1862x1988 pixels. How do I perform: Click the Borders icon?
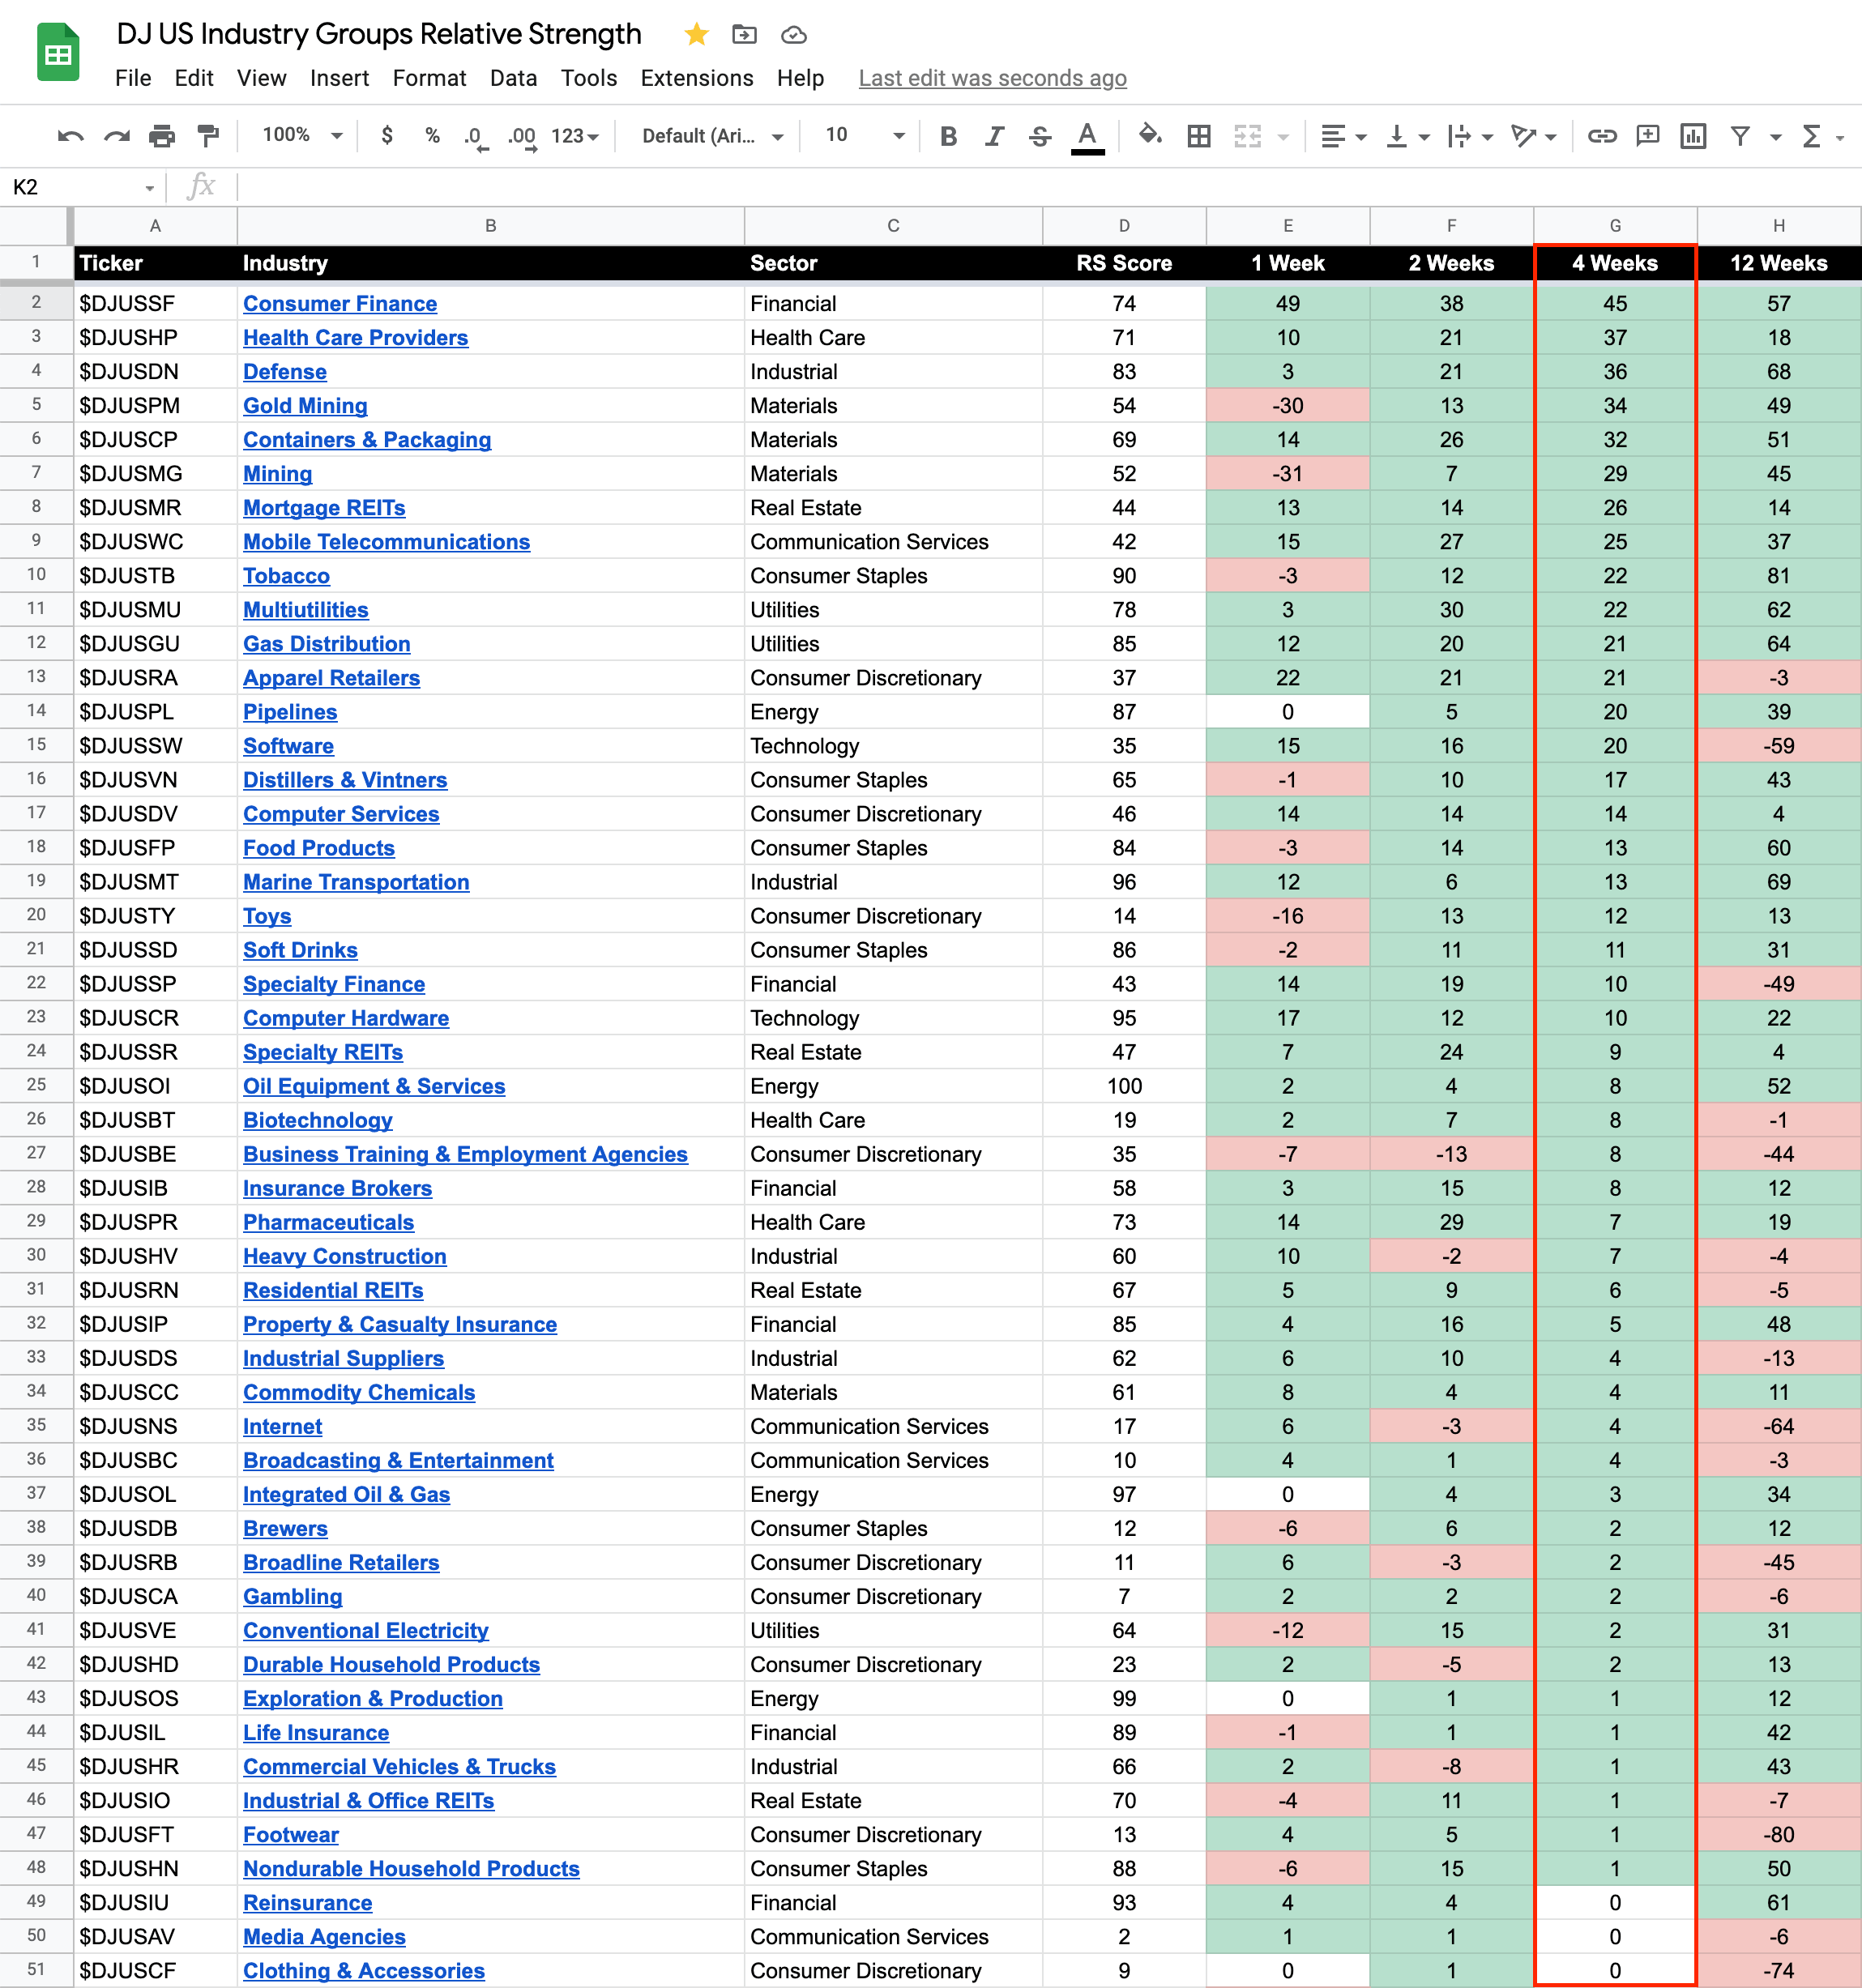point(1198,136)
